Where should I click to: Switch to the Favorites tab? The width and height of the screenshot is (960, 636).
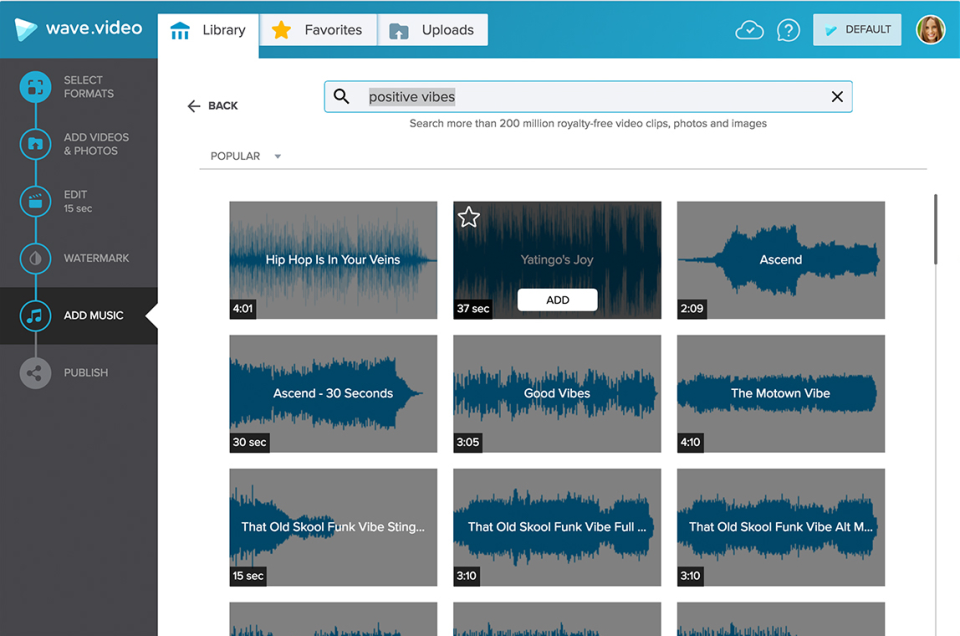[318, 30]
